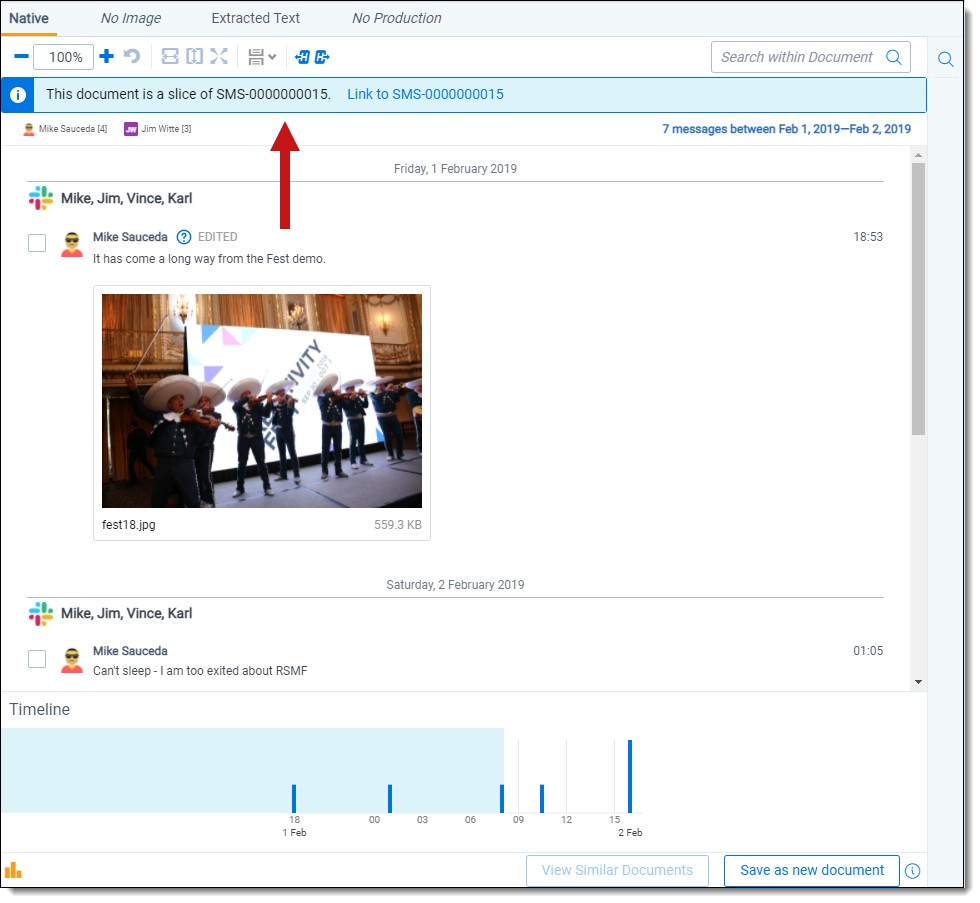The height and width of the screenshot is (903, 980).
Task: Open the search sidebar magnifier icon
Action: pos(945,59)
